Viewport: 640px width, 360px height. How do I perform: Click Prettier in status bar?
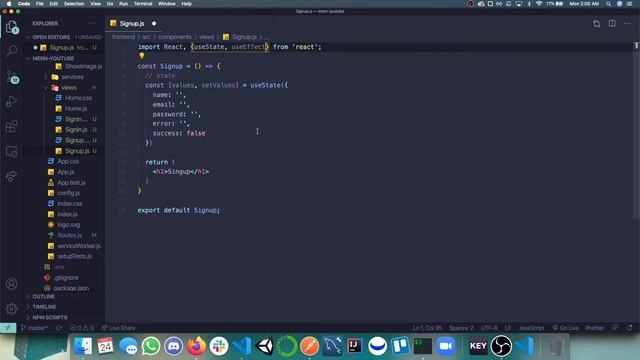[x=595, y=328]
